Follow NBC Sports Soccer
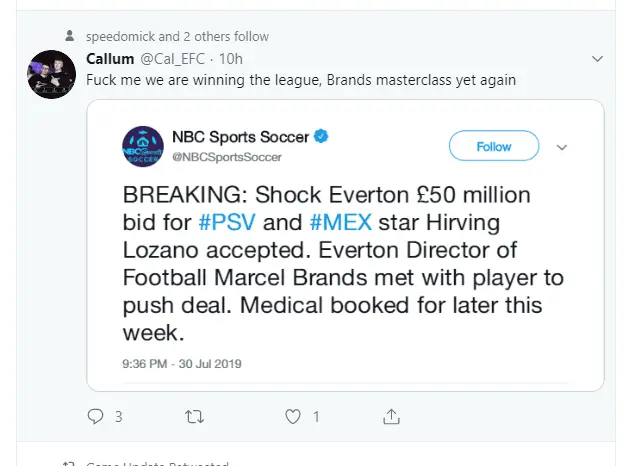Screen dimensions: 632x466 (494, 146)
